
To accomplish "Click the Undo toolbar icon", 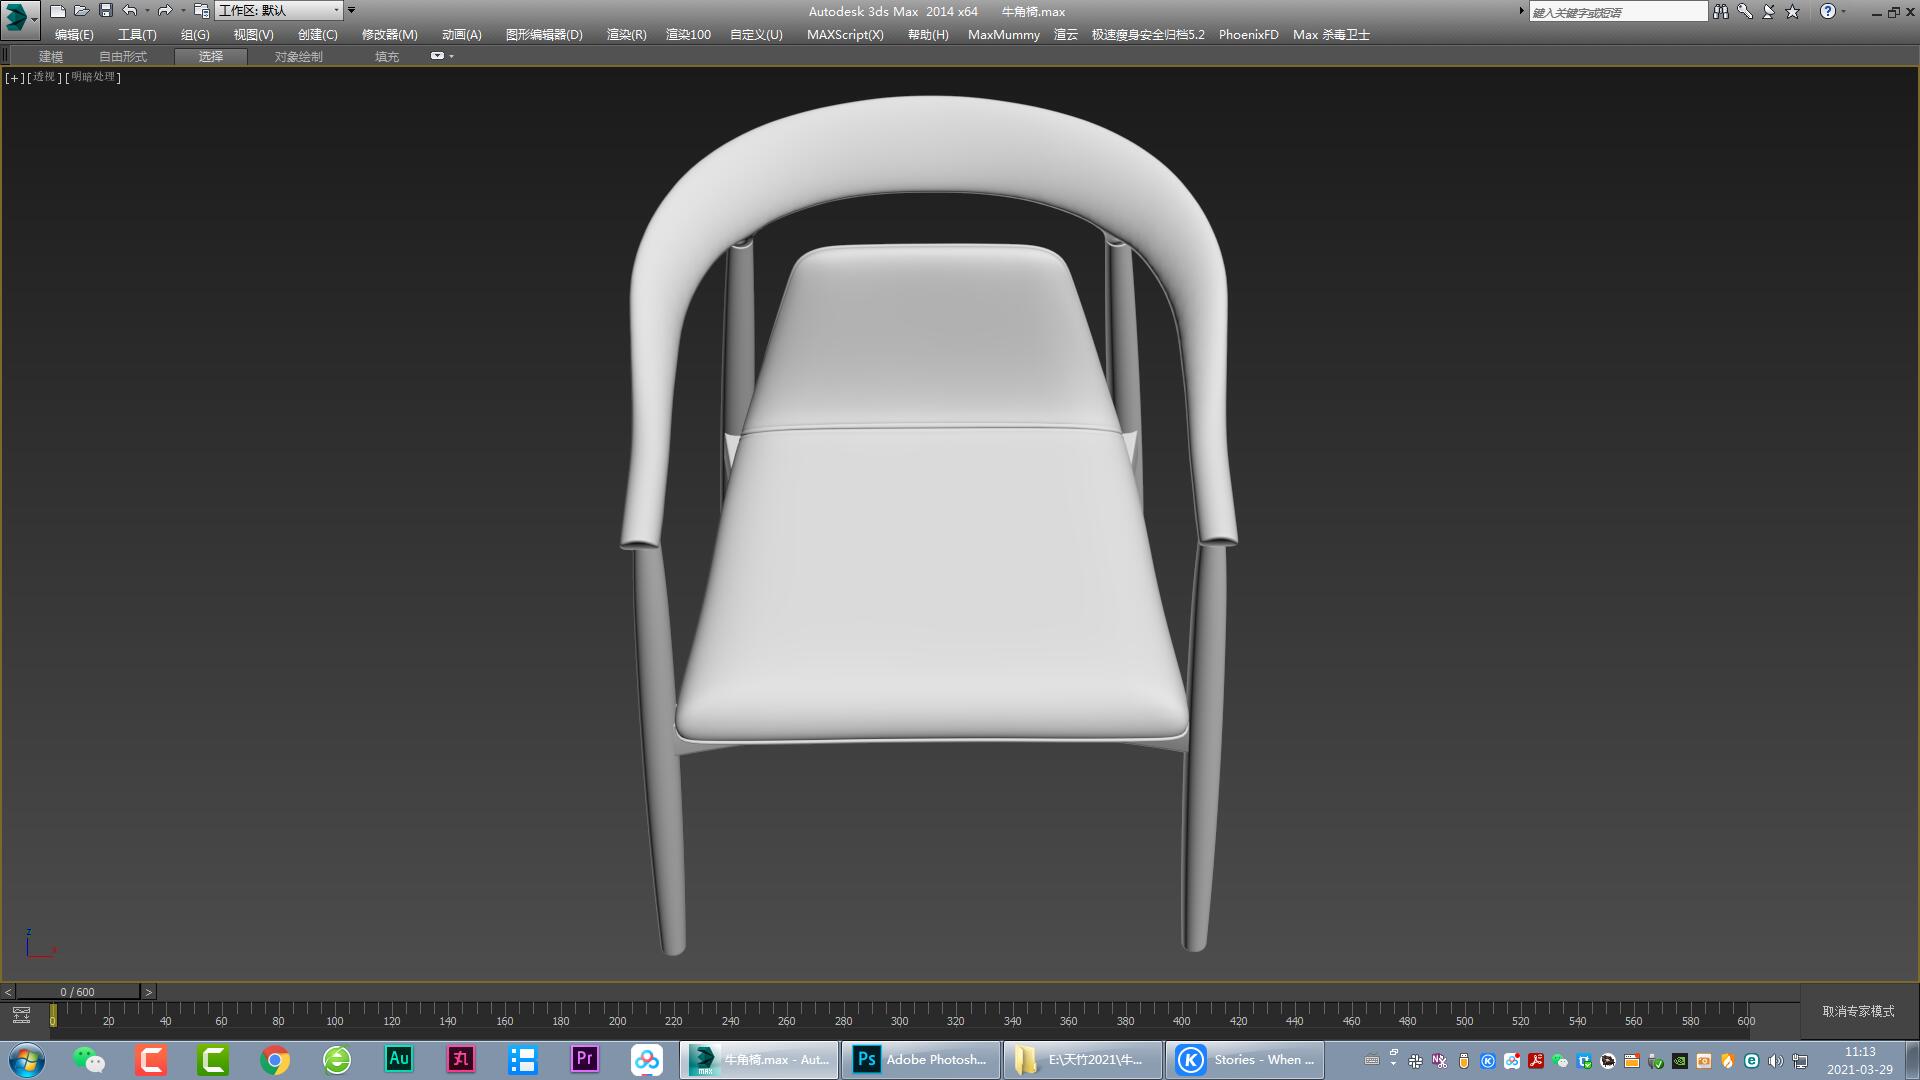I will point(128,11).
